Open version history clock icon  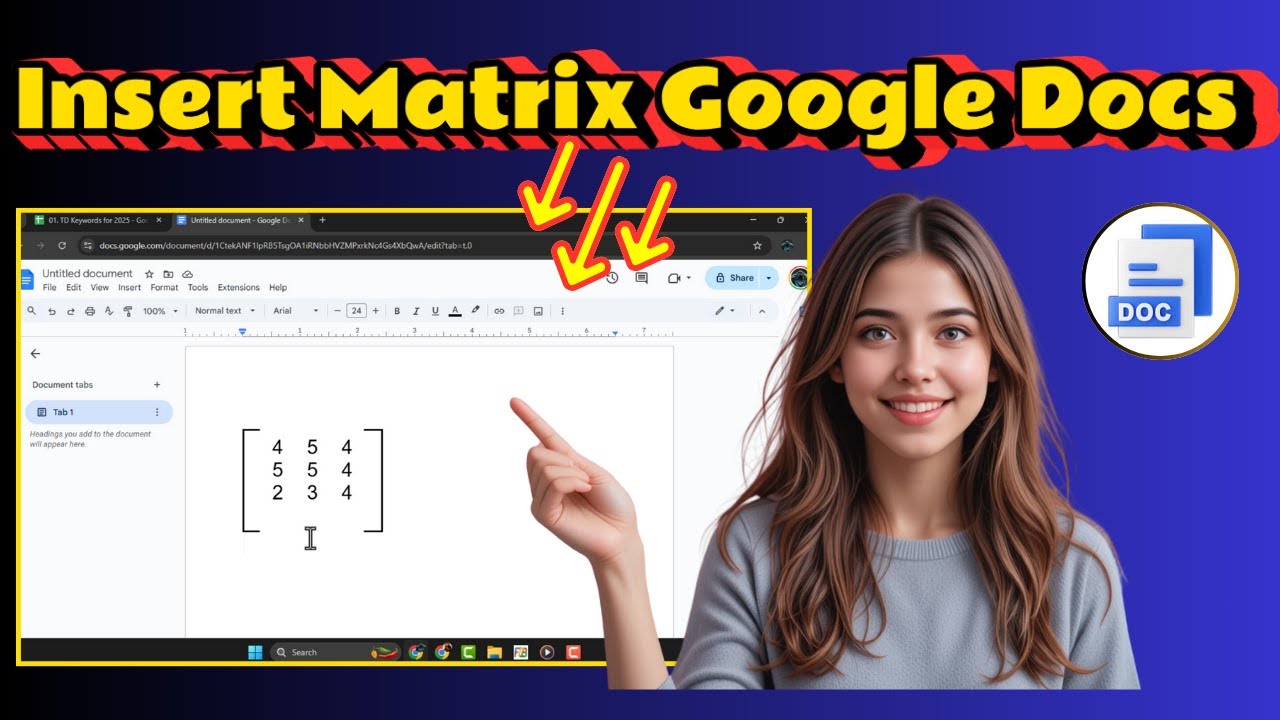click(x=612, y=278)
